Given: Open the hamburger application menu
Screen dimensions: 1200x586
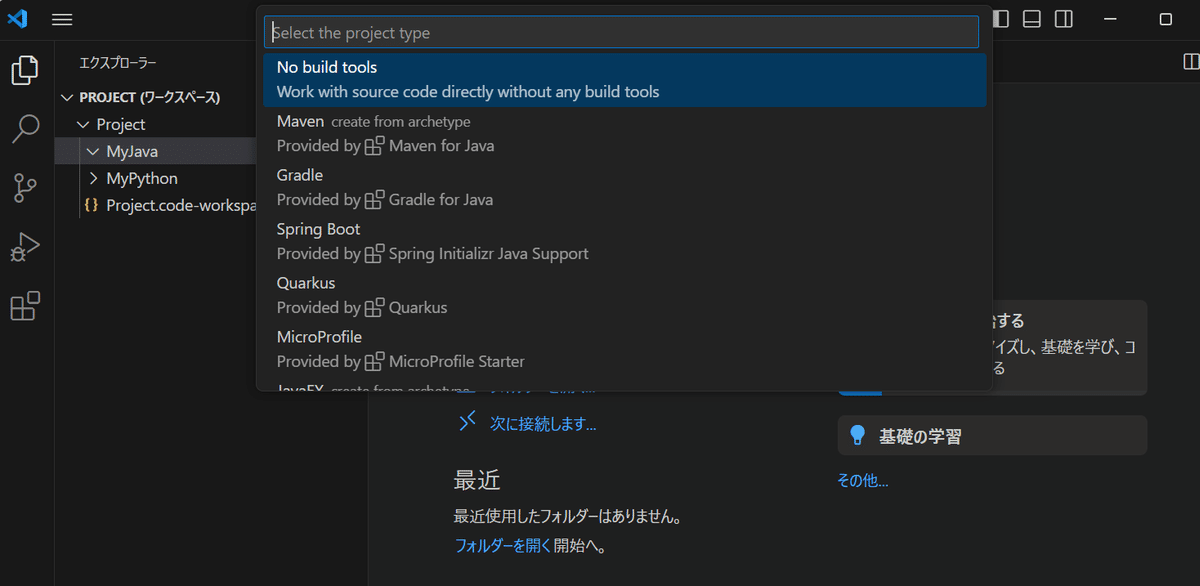Looking at the screenshot, I should [62, 19].
